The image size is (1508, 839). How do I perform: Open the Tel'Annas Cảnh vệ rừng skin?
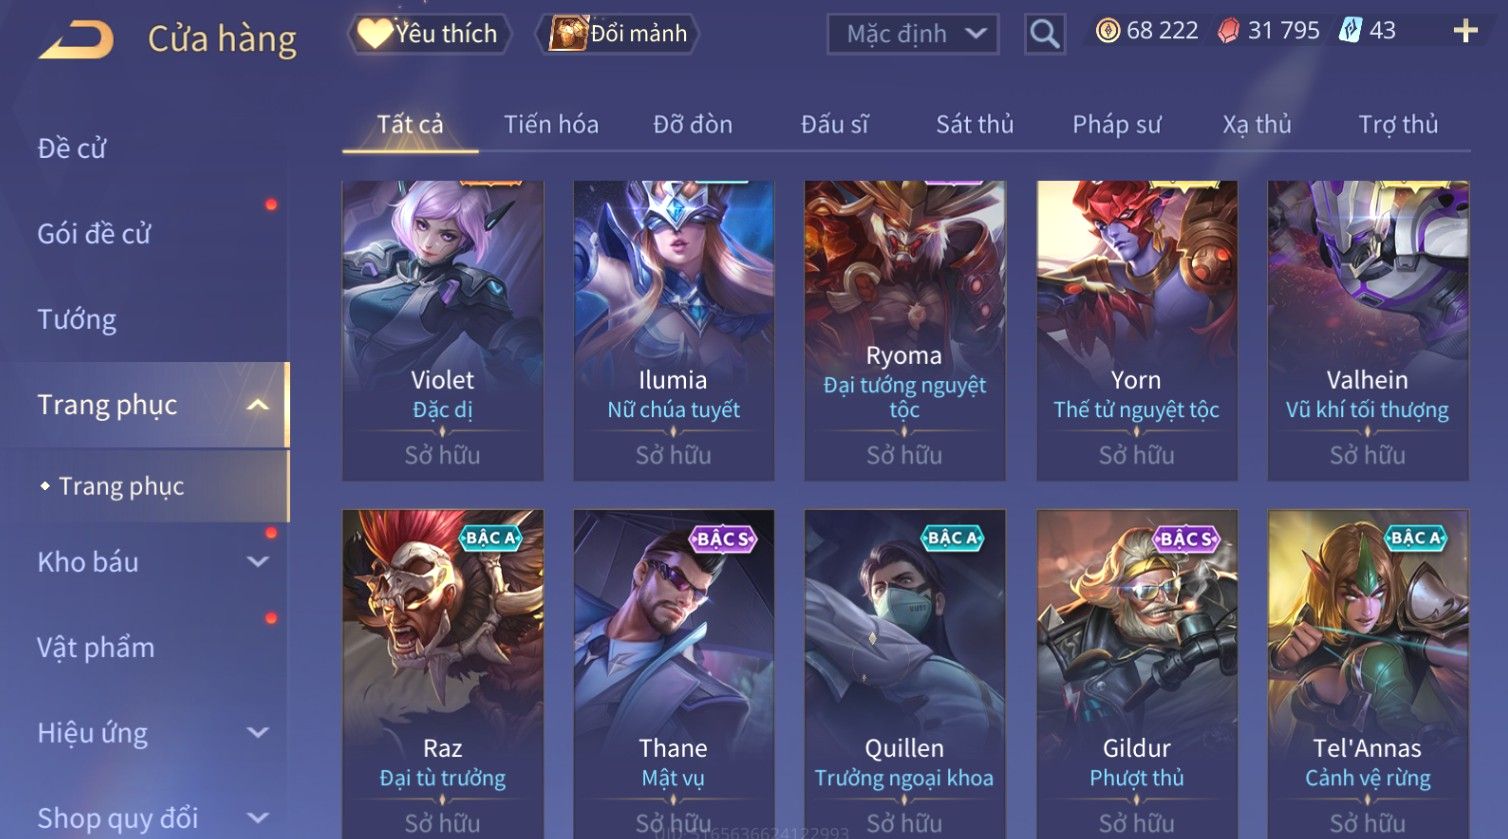(1368, 674)
